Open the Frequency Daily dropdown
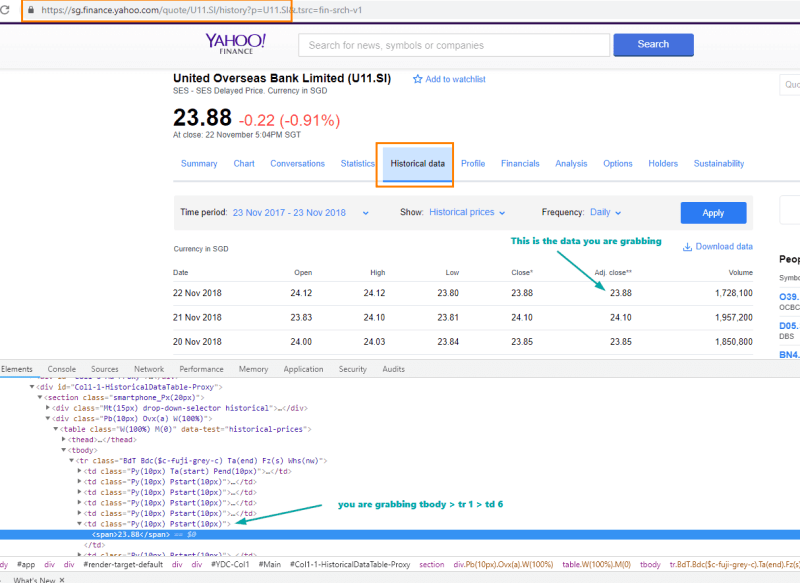This screenshot has height=583, width=800. tap(606, 212)
